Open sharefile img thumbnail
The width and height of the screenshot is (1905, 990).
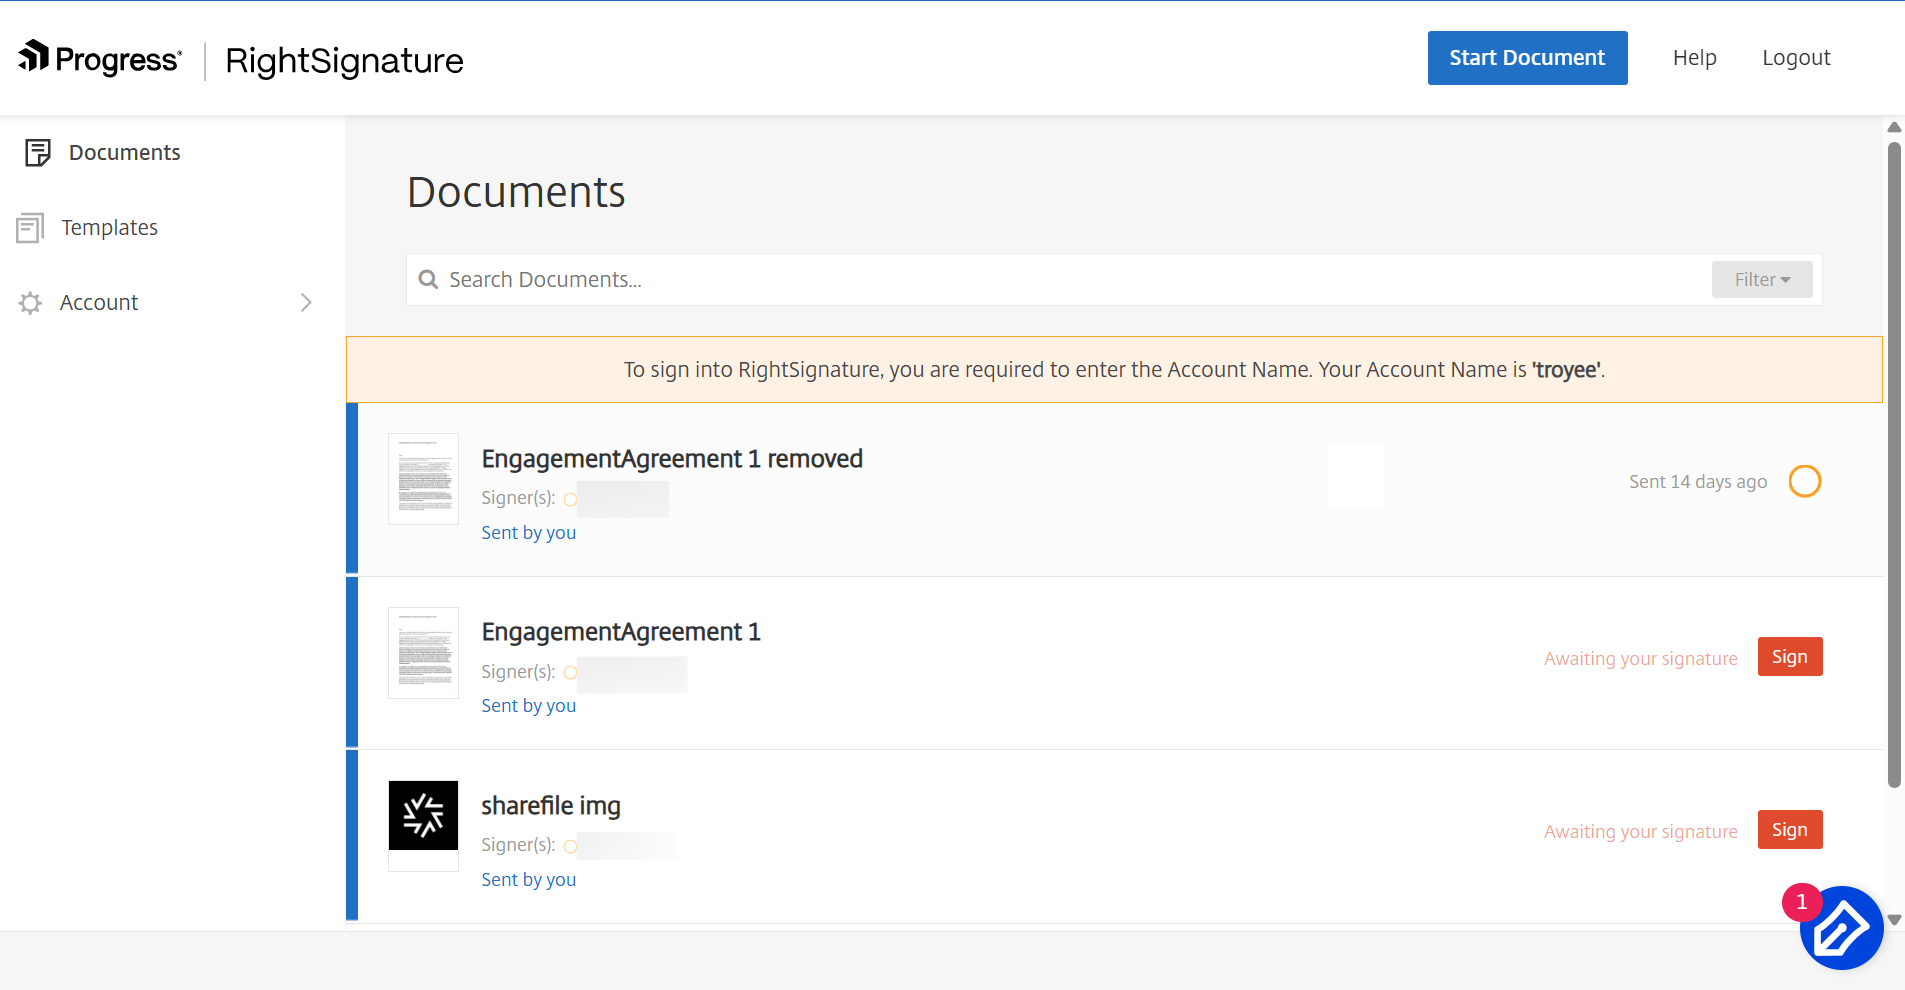423,826
